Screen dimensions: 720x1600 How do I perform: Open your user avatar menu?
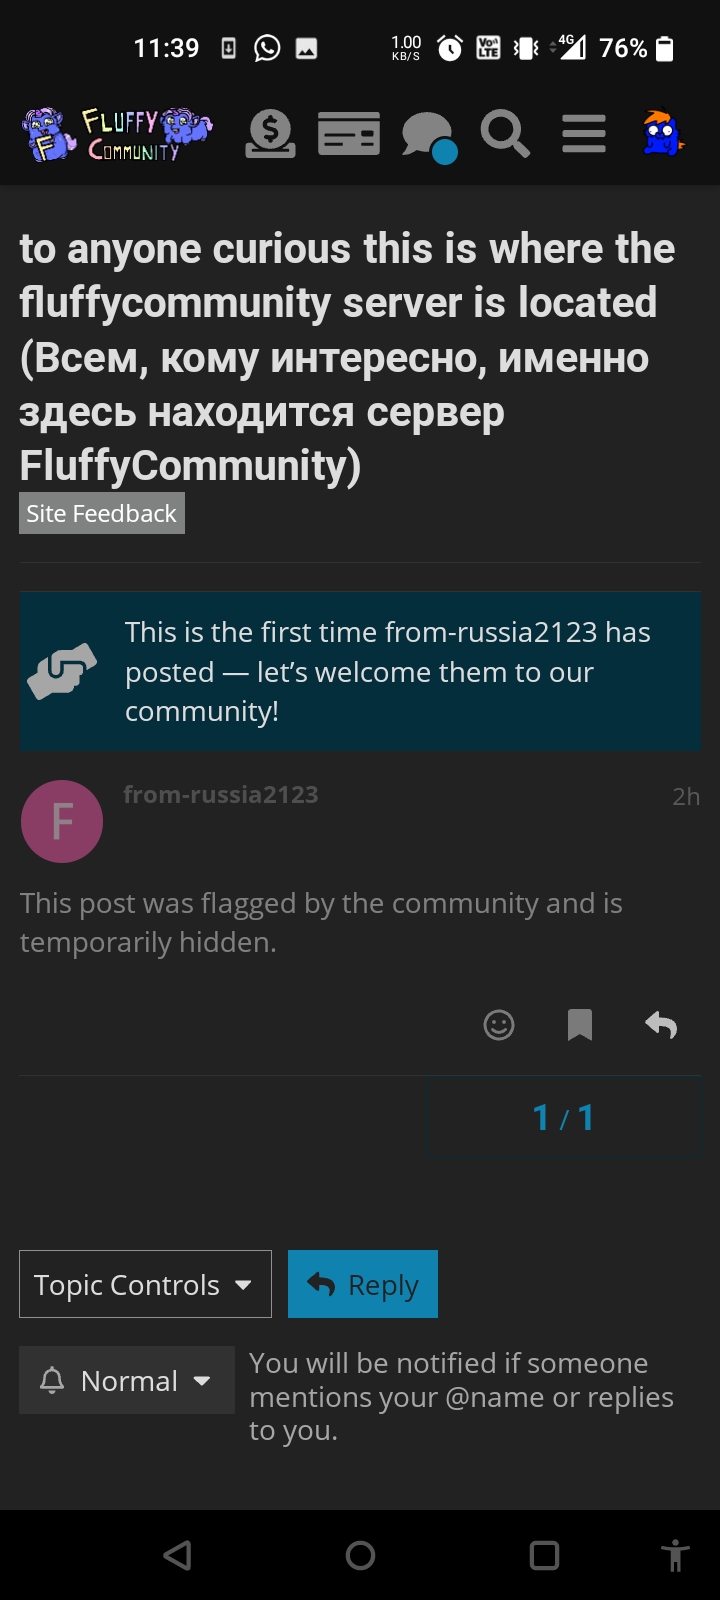click(x=662, y=134)
